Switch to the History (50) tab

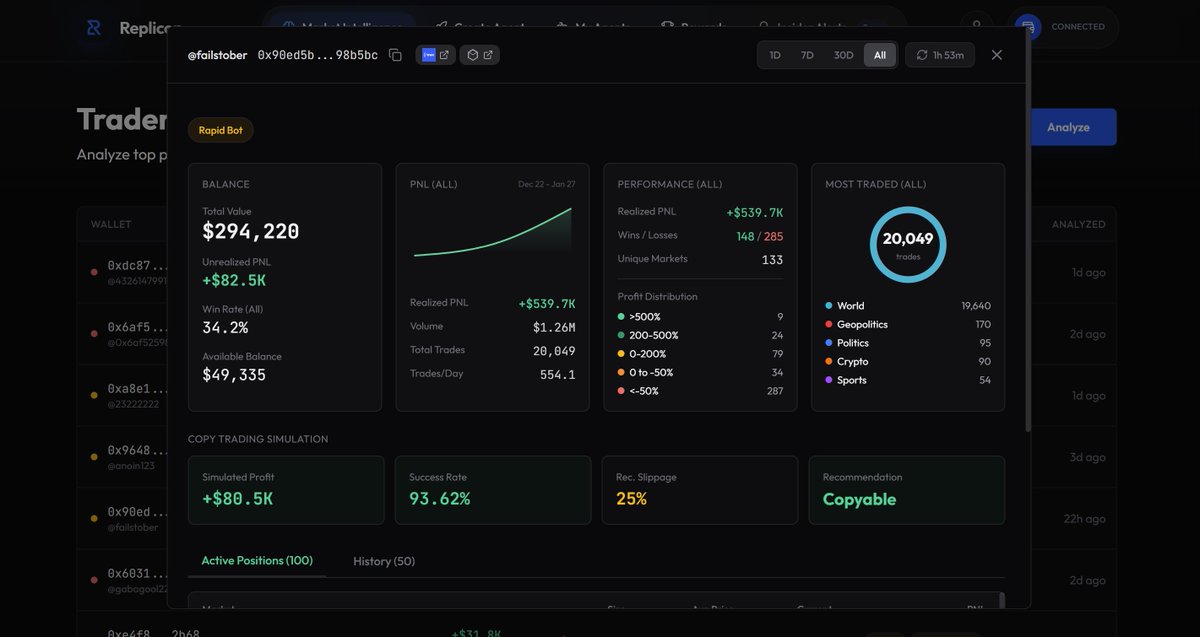pyautogui.click(x=383, y=561)
